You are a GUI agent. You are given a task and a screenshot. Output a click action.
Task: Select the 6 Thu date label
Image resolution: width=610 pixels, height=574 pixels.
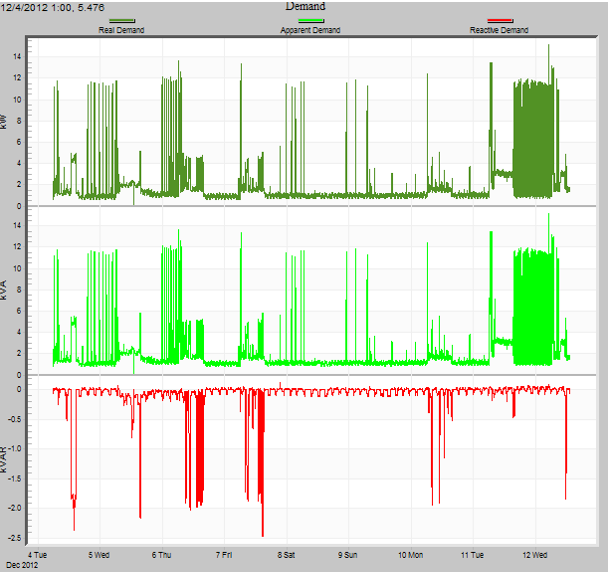click(161, 553)
